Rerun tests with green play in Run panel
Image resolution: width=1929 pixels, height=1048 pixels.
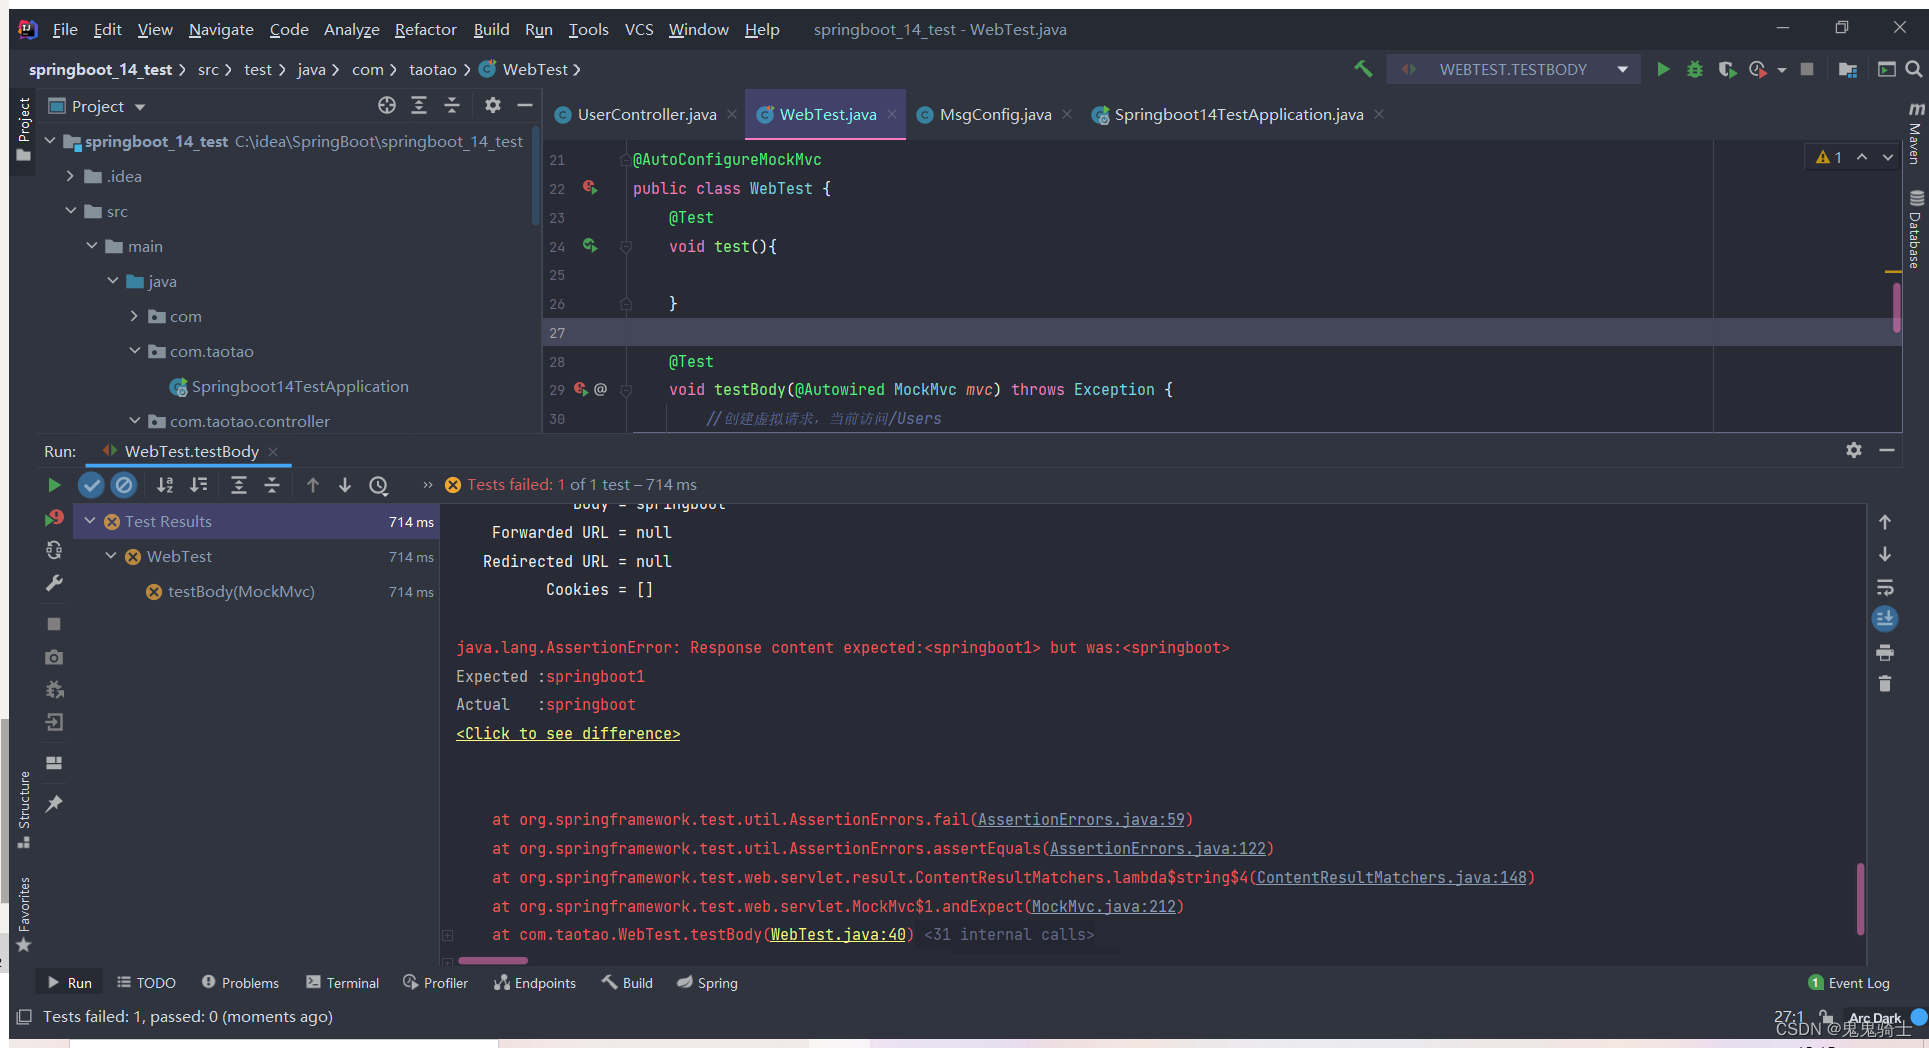[x=54, y=485]
